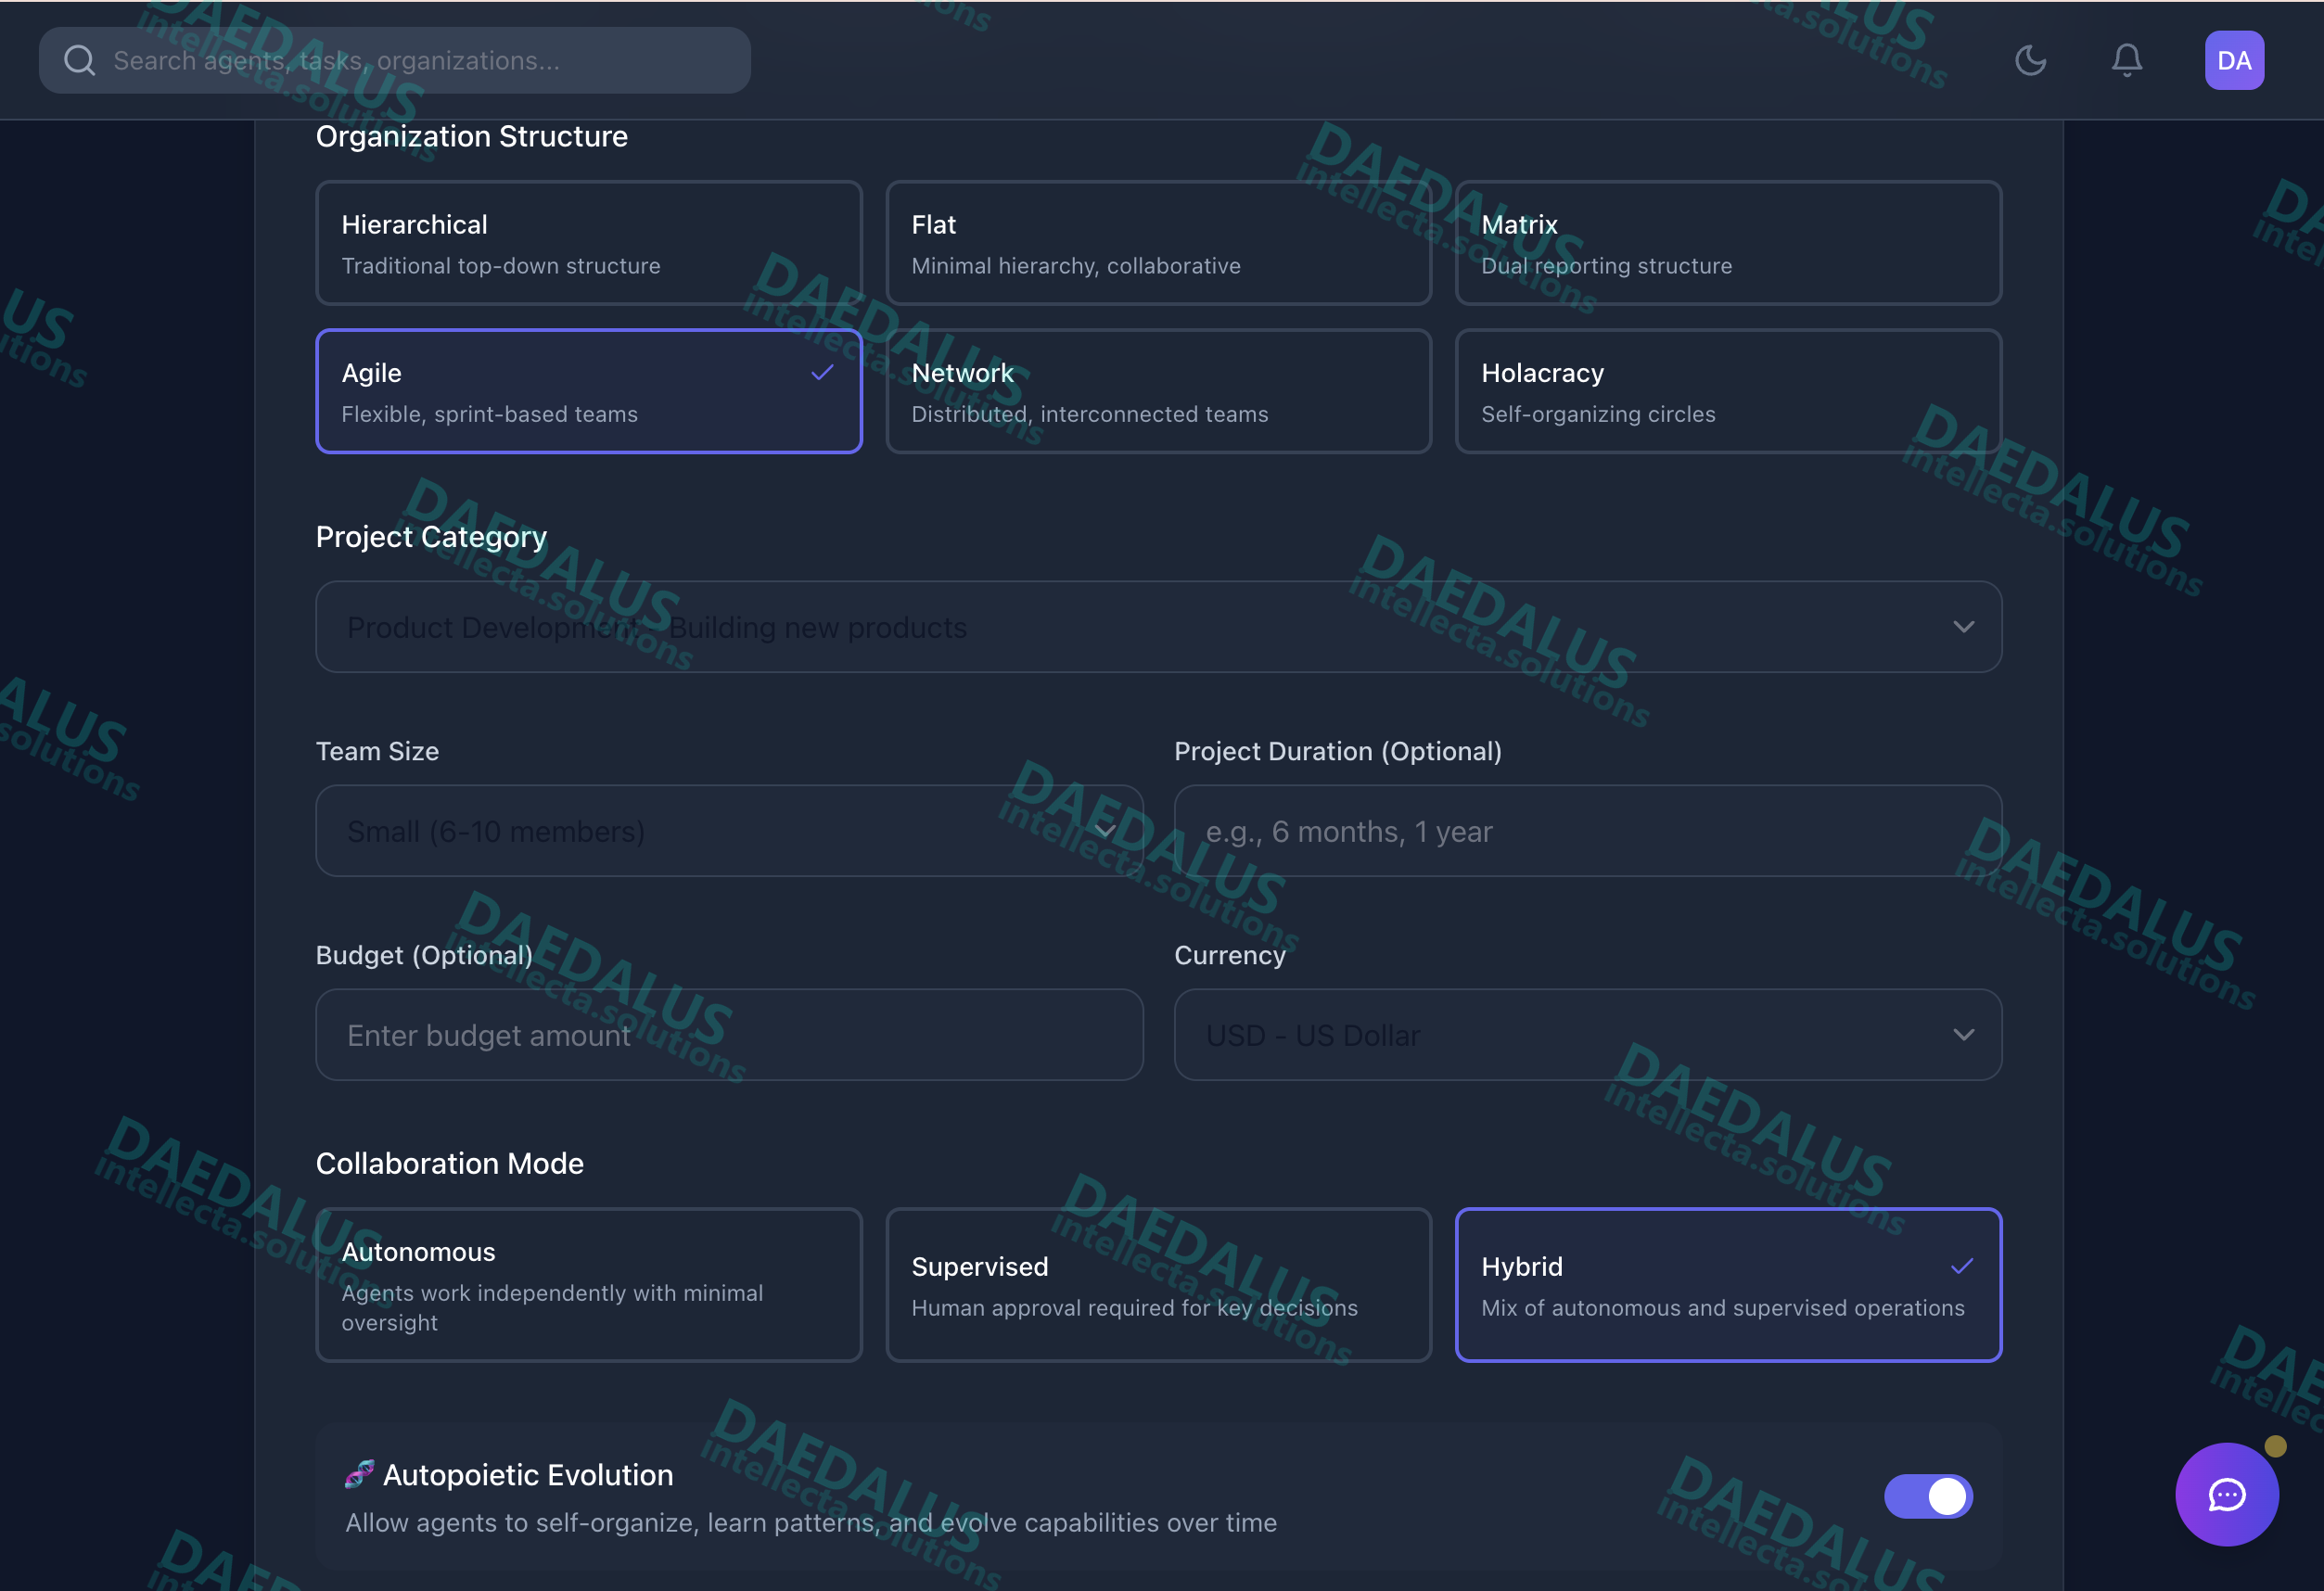
Task: Open the DA user avatar menu
Action: tap(2234, 61)
